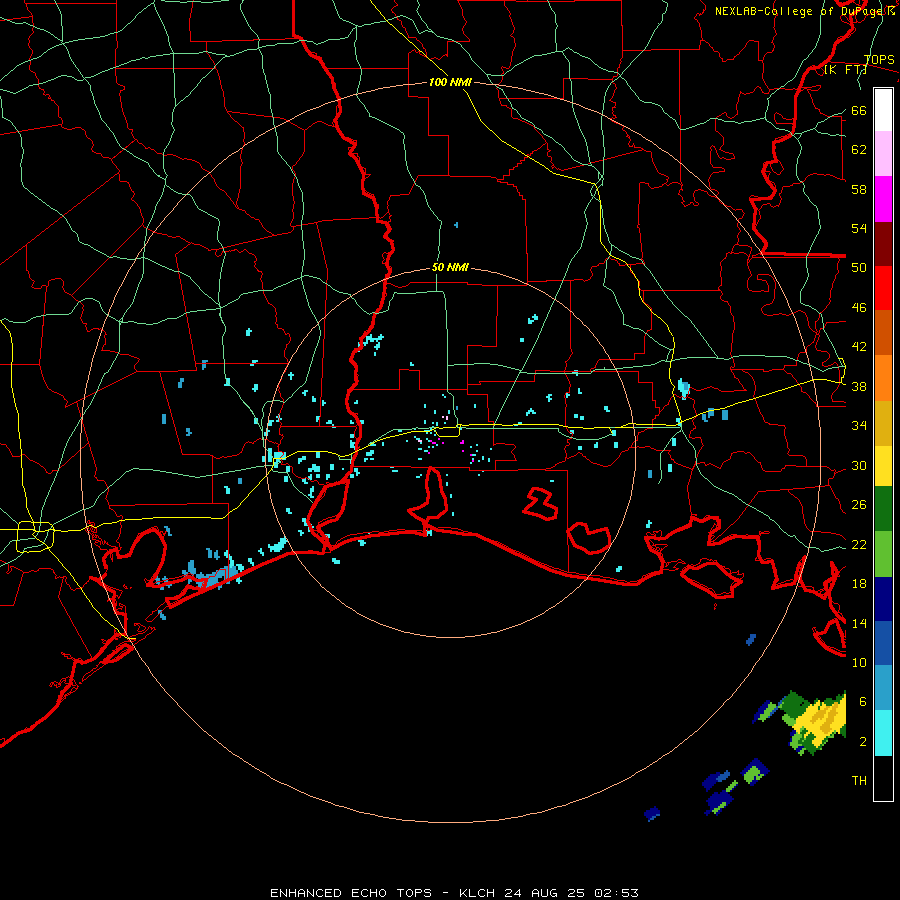The height and width of the screenshot is (900, 900).
Task: Click the yellow highway loop around the city
Action: pos(35,537)
